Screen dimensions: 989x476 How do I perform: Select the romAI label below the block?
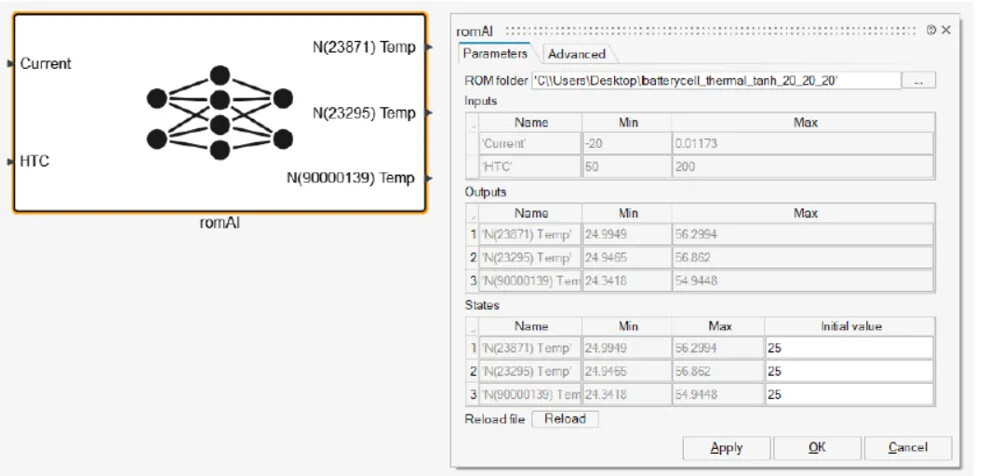220,223
